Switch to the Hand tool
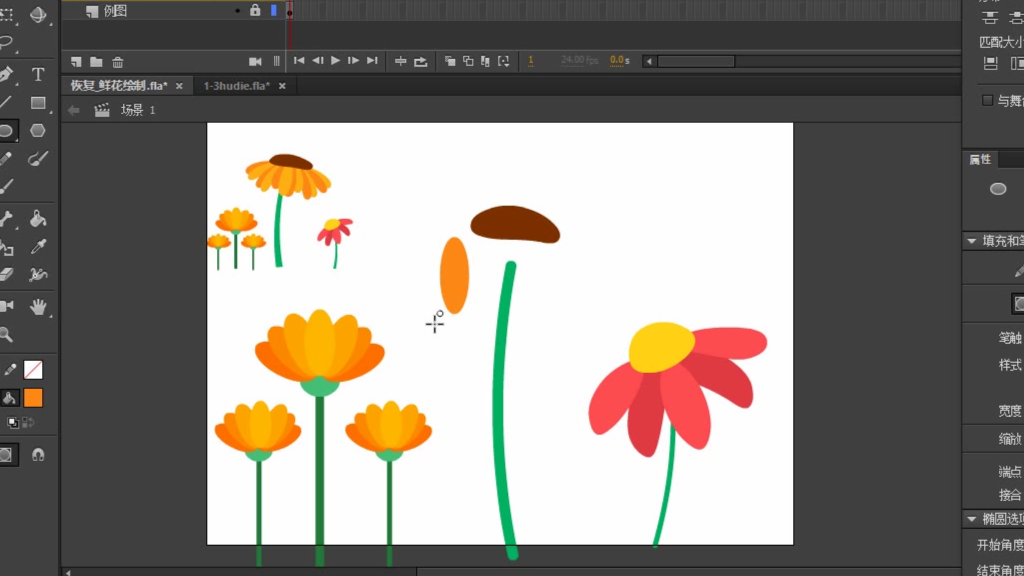Screen dimensions: 1024x576 (38, 307)
